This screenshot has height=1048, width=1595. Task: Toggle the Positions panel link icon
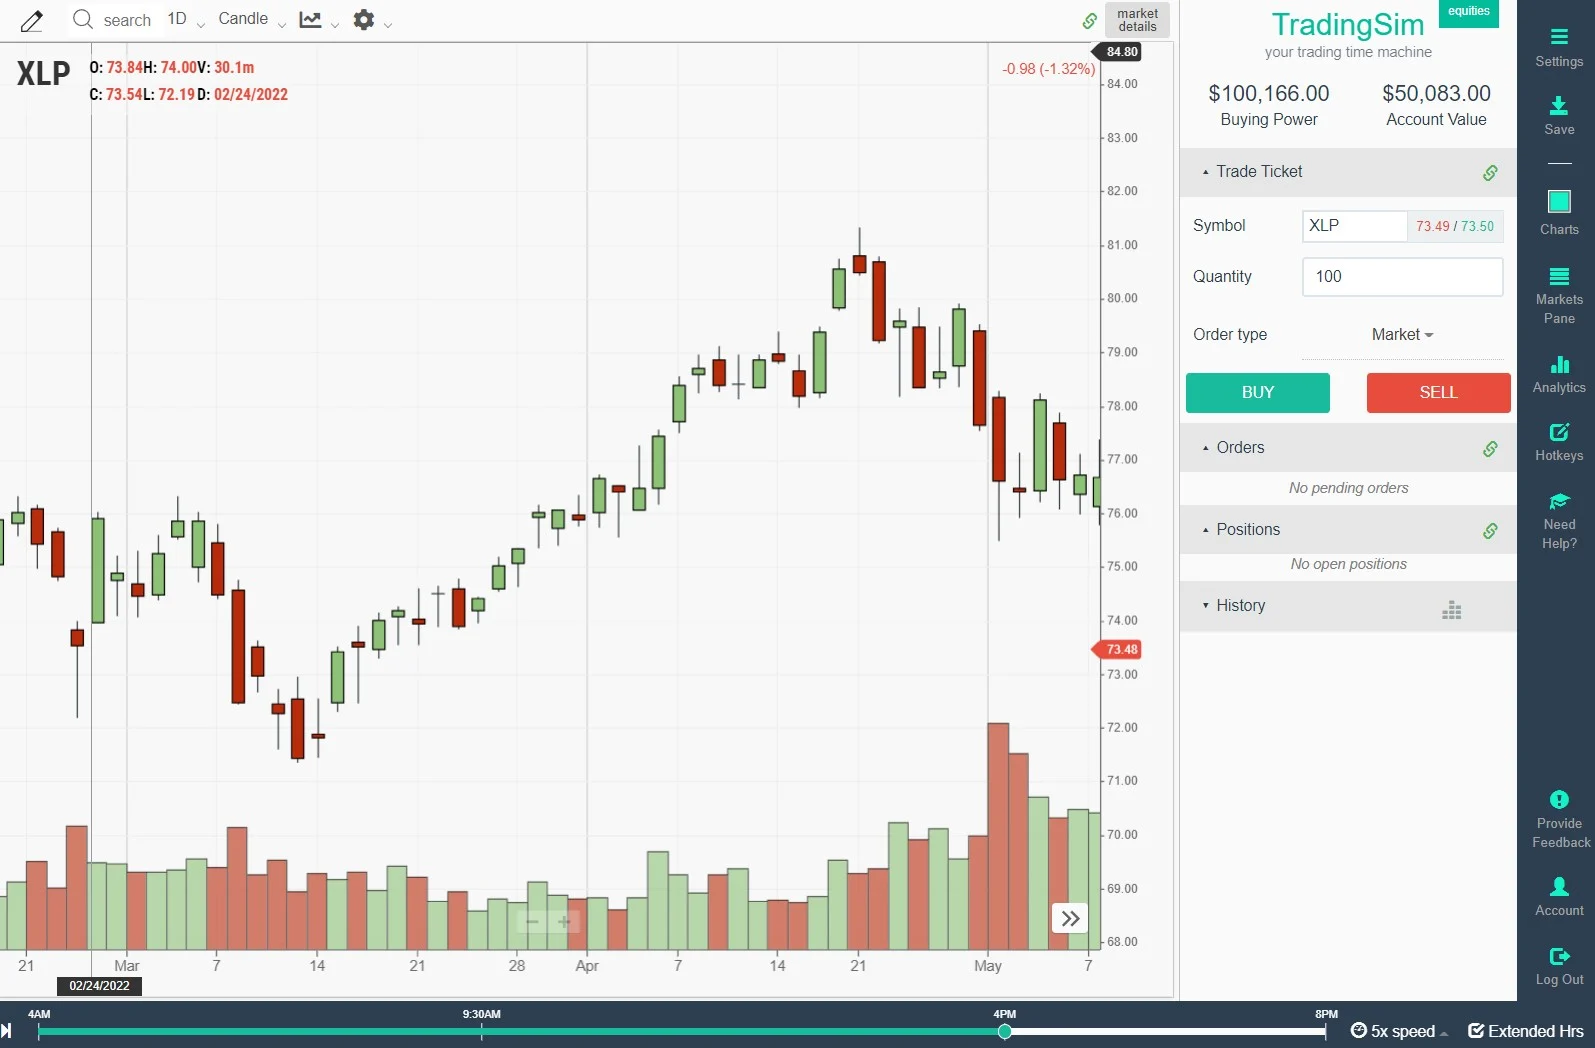click(1490, 530)
